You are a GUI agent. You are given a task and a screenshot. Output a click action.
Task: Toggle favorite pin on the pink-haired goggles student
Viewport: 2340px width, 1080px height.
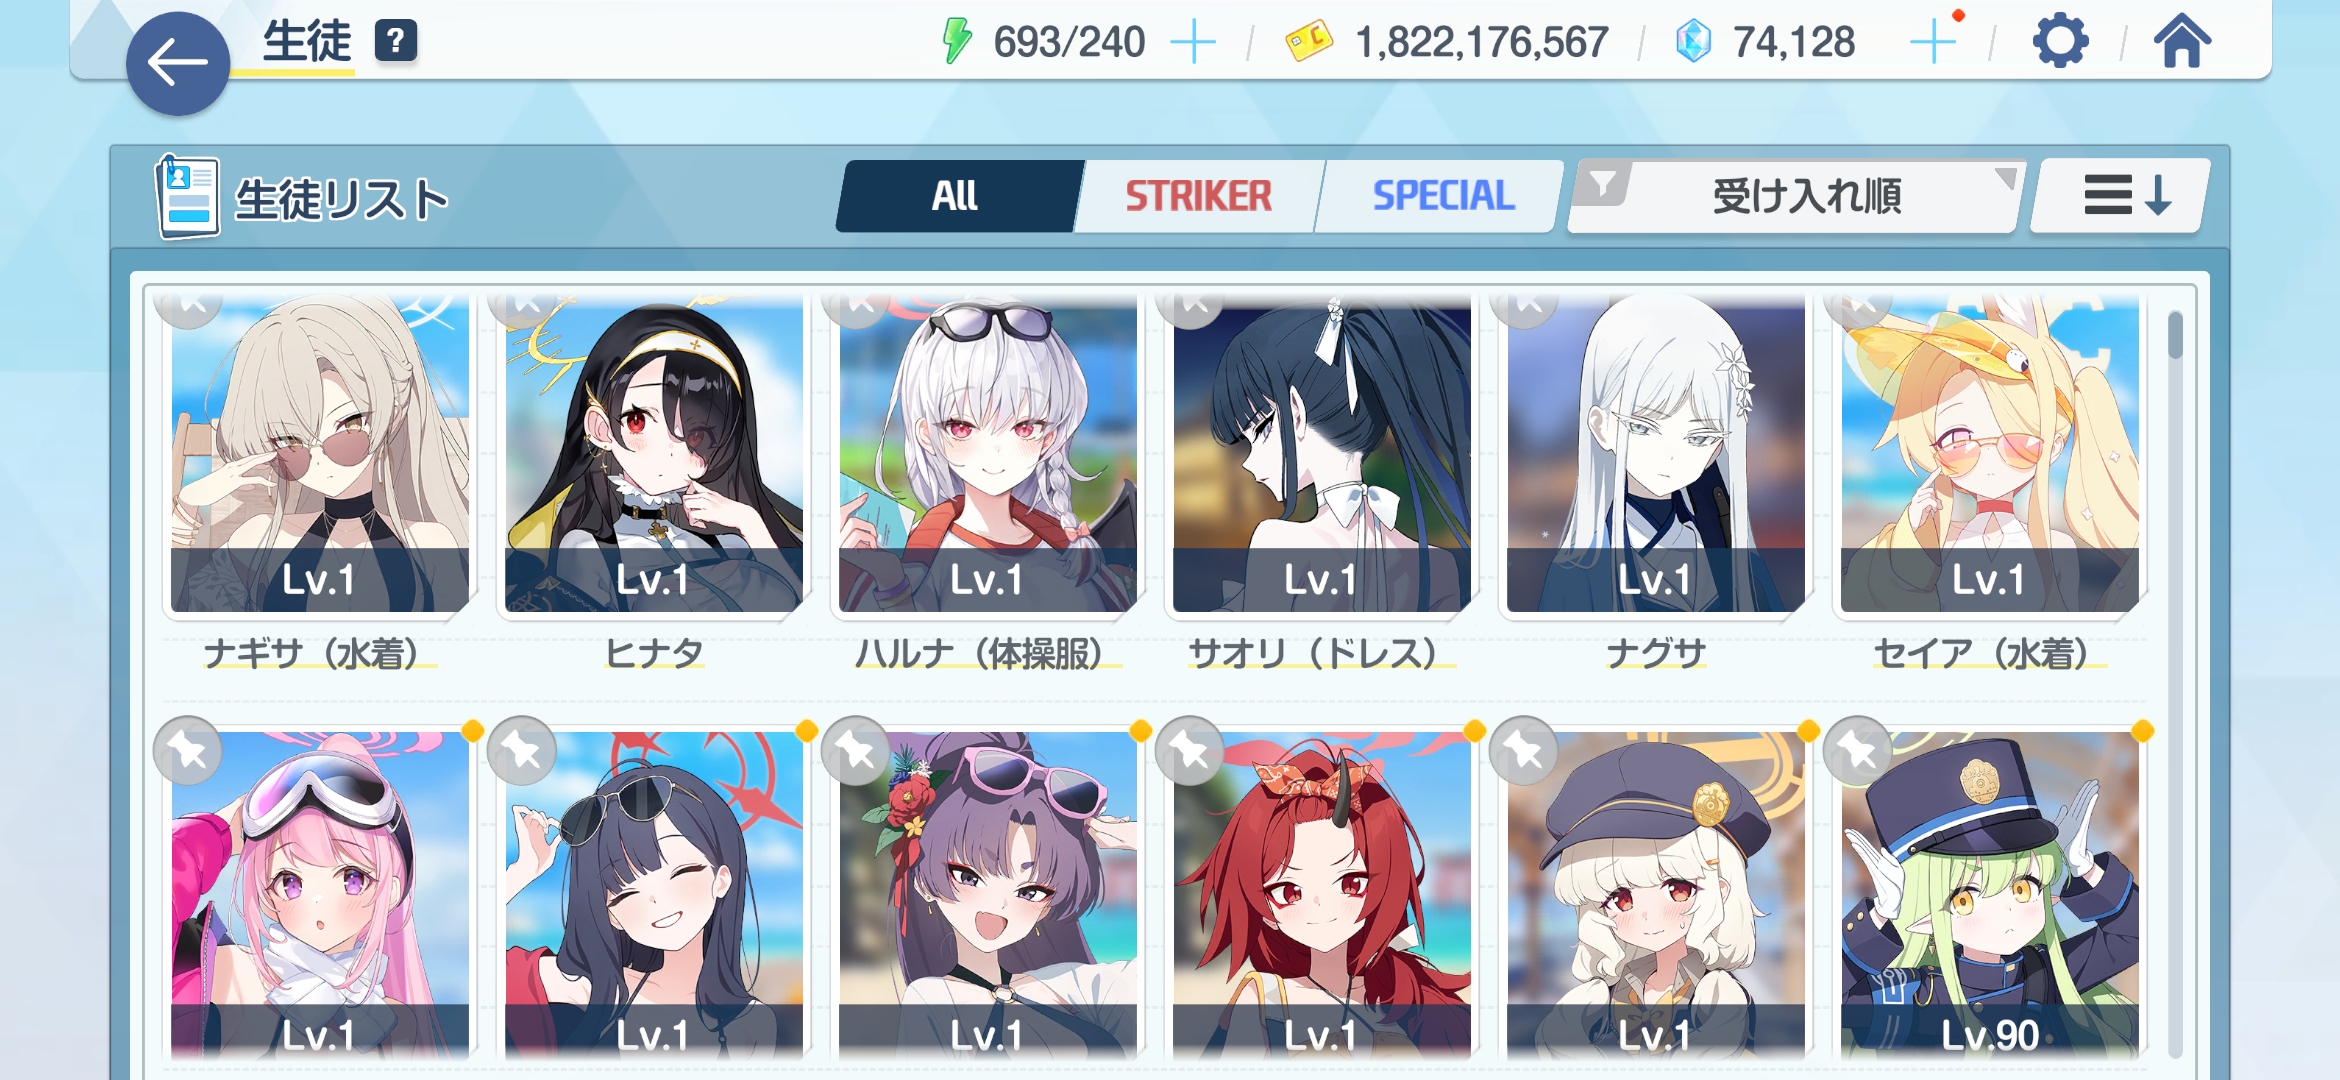[x=188, y=750]
